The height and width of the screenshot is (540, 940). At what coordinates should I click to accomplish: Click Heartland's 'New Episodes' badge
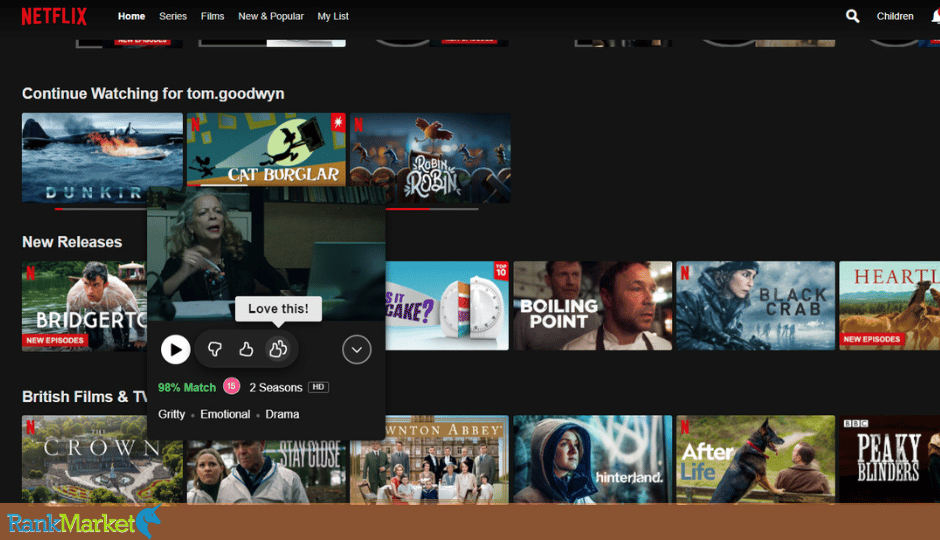[x=872, y=339]
